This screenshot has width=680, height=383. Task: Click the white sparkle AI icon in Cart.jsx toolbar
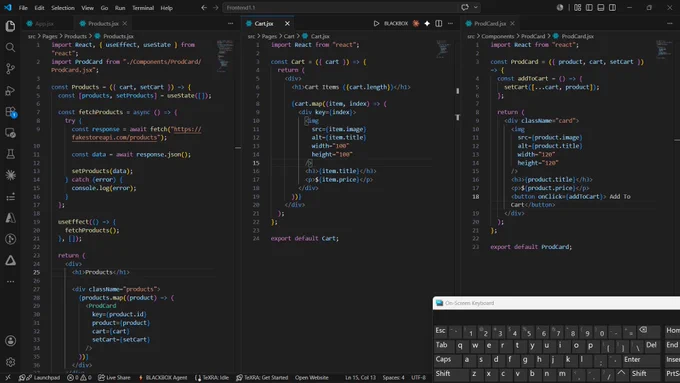(427, 23)
